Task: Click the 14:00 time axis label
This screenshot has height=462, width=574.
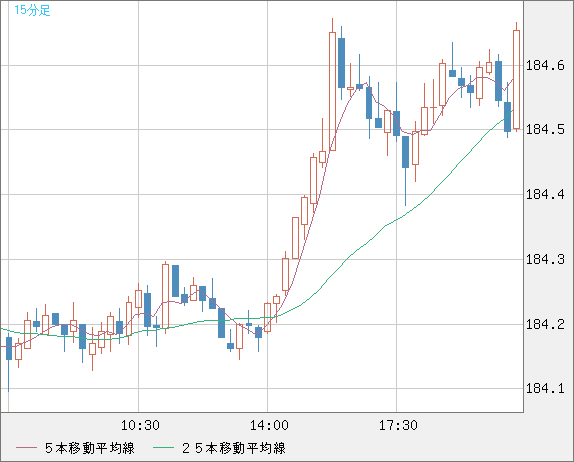Action: (x=269, y=425)
